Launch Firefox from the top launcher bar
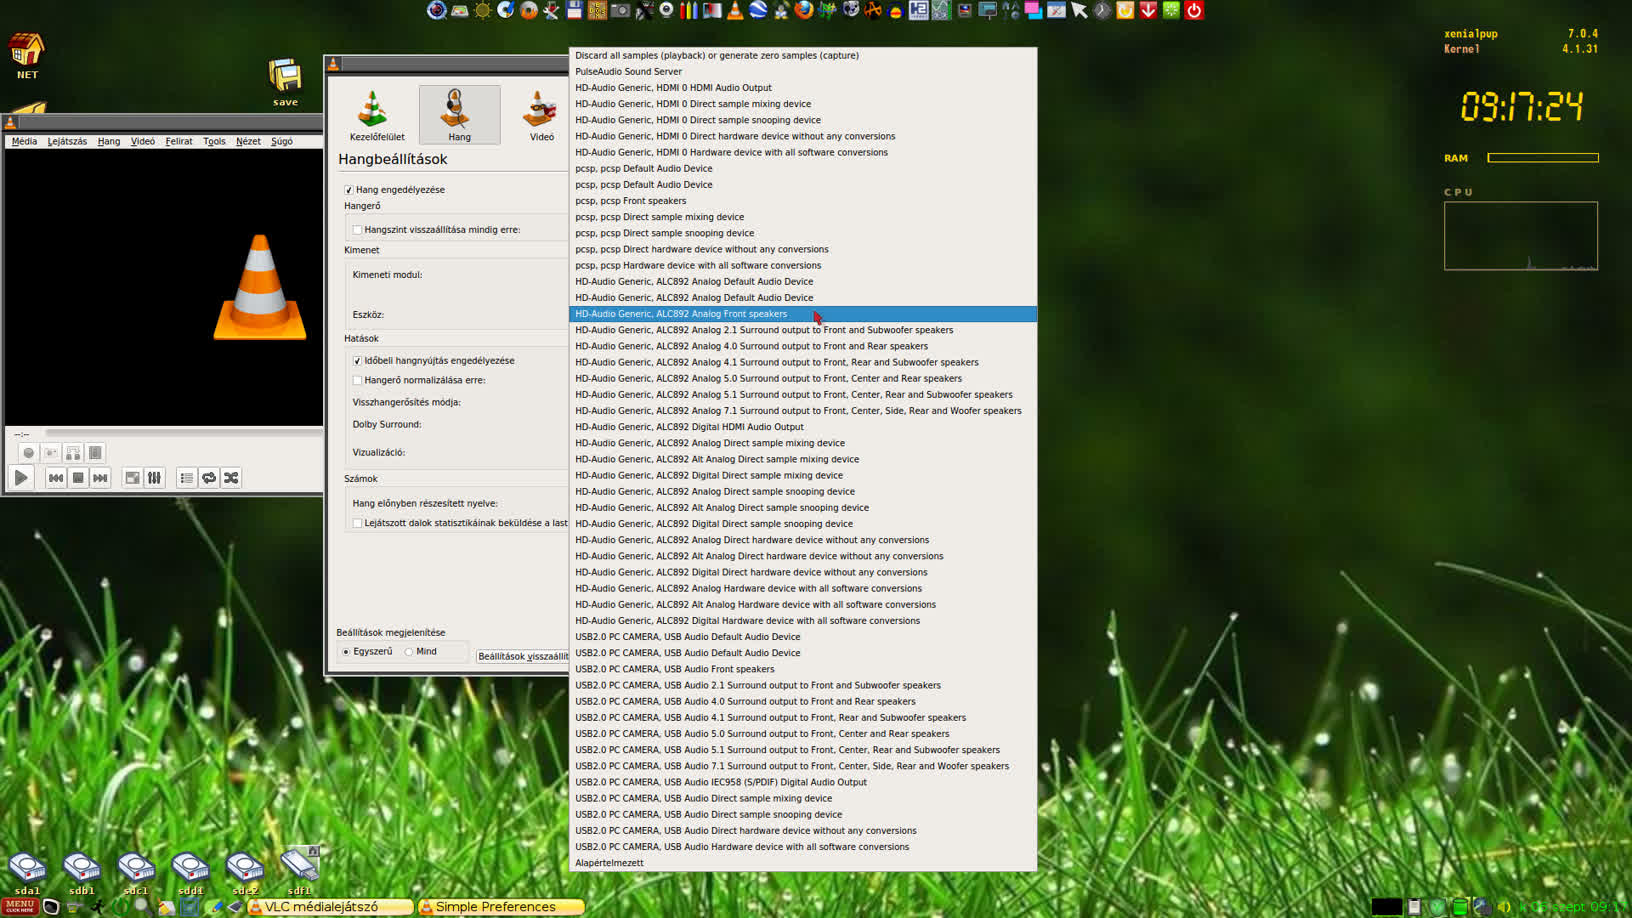This screenshot has height=918, width=1632. [804, 10]
